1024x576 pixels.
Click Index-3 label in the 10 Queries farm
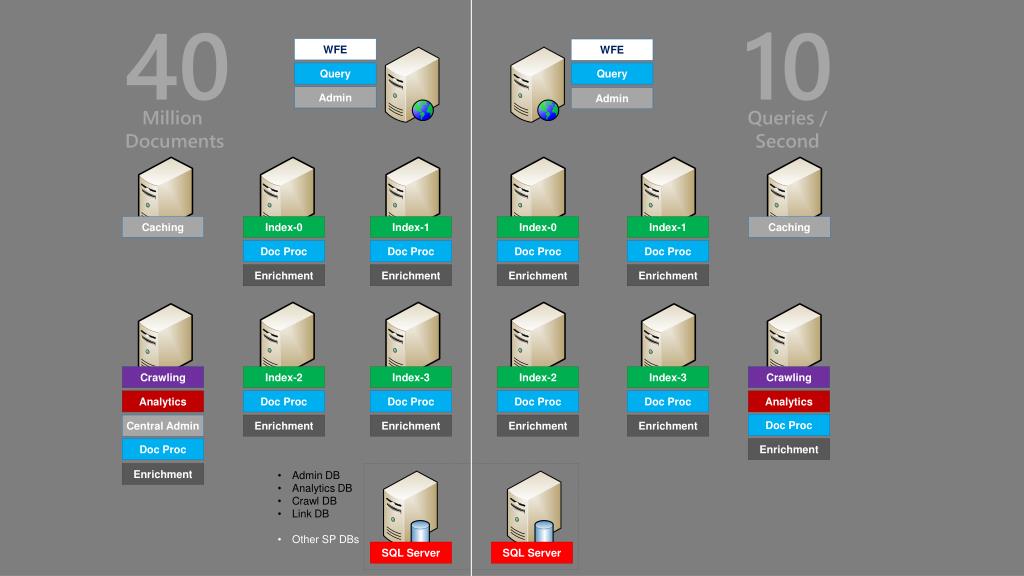tap(667, 377)
